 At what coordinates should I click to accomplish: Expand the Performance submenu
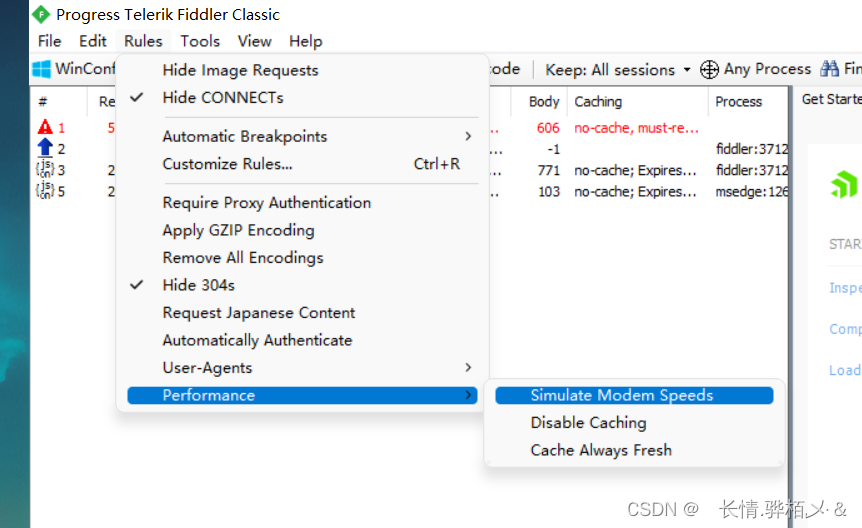[302, 395]
